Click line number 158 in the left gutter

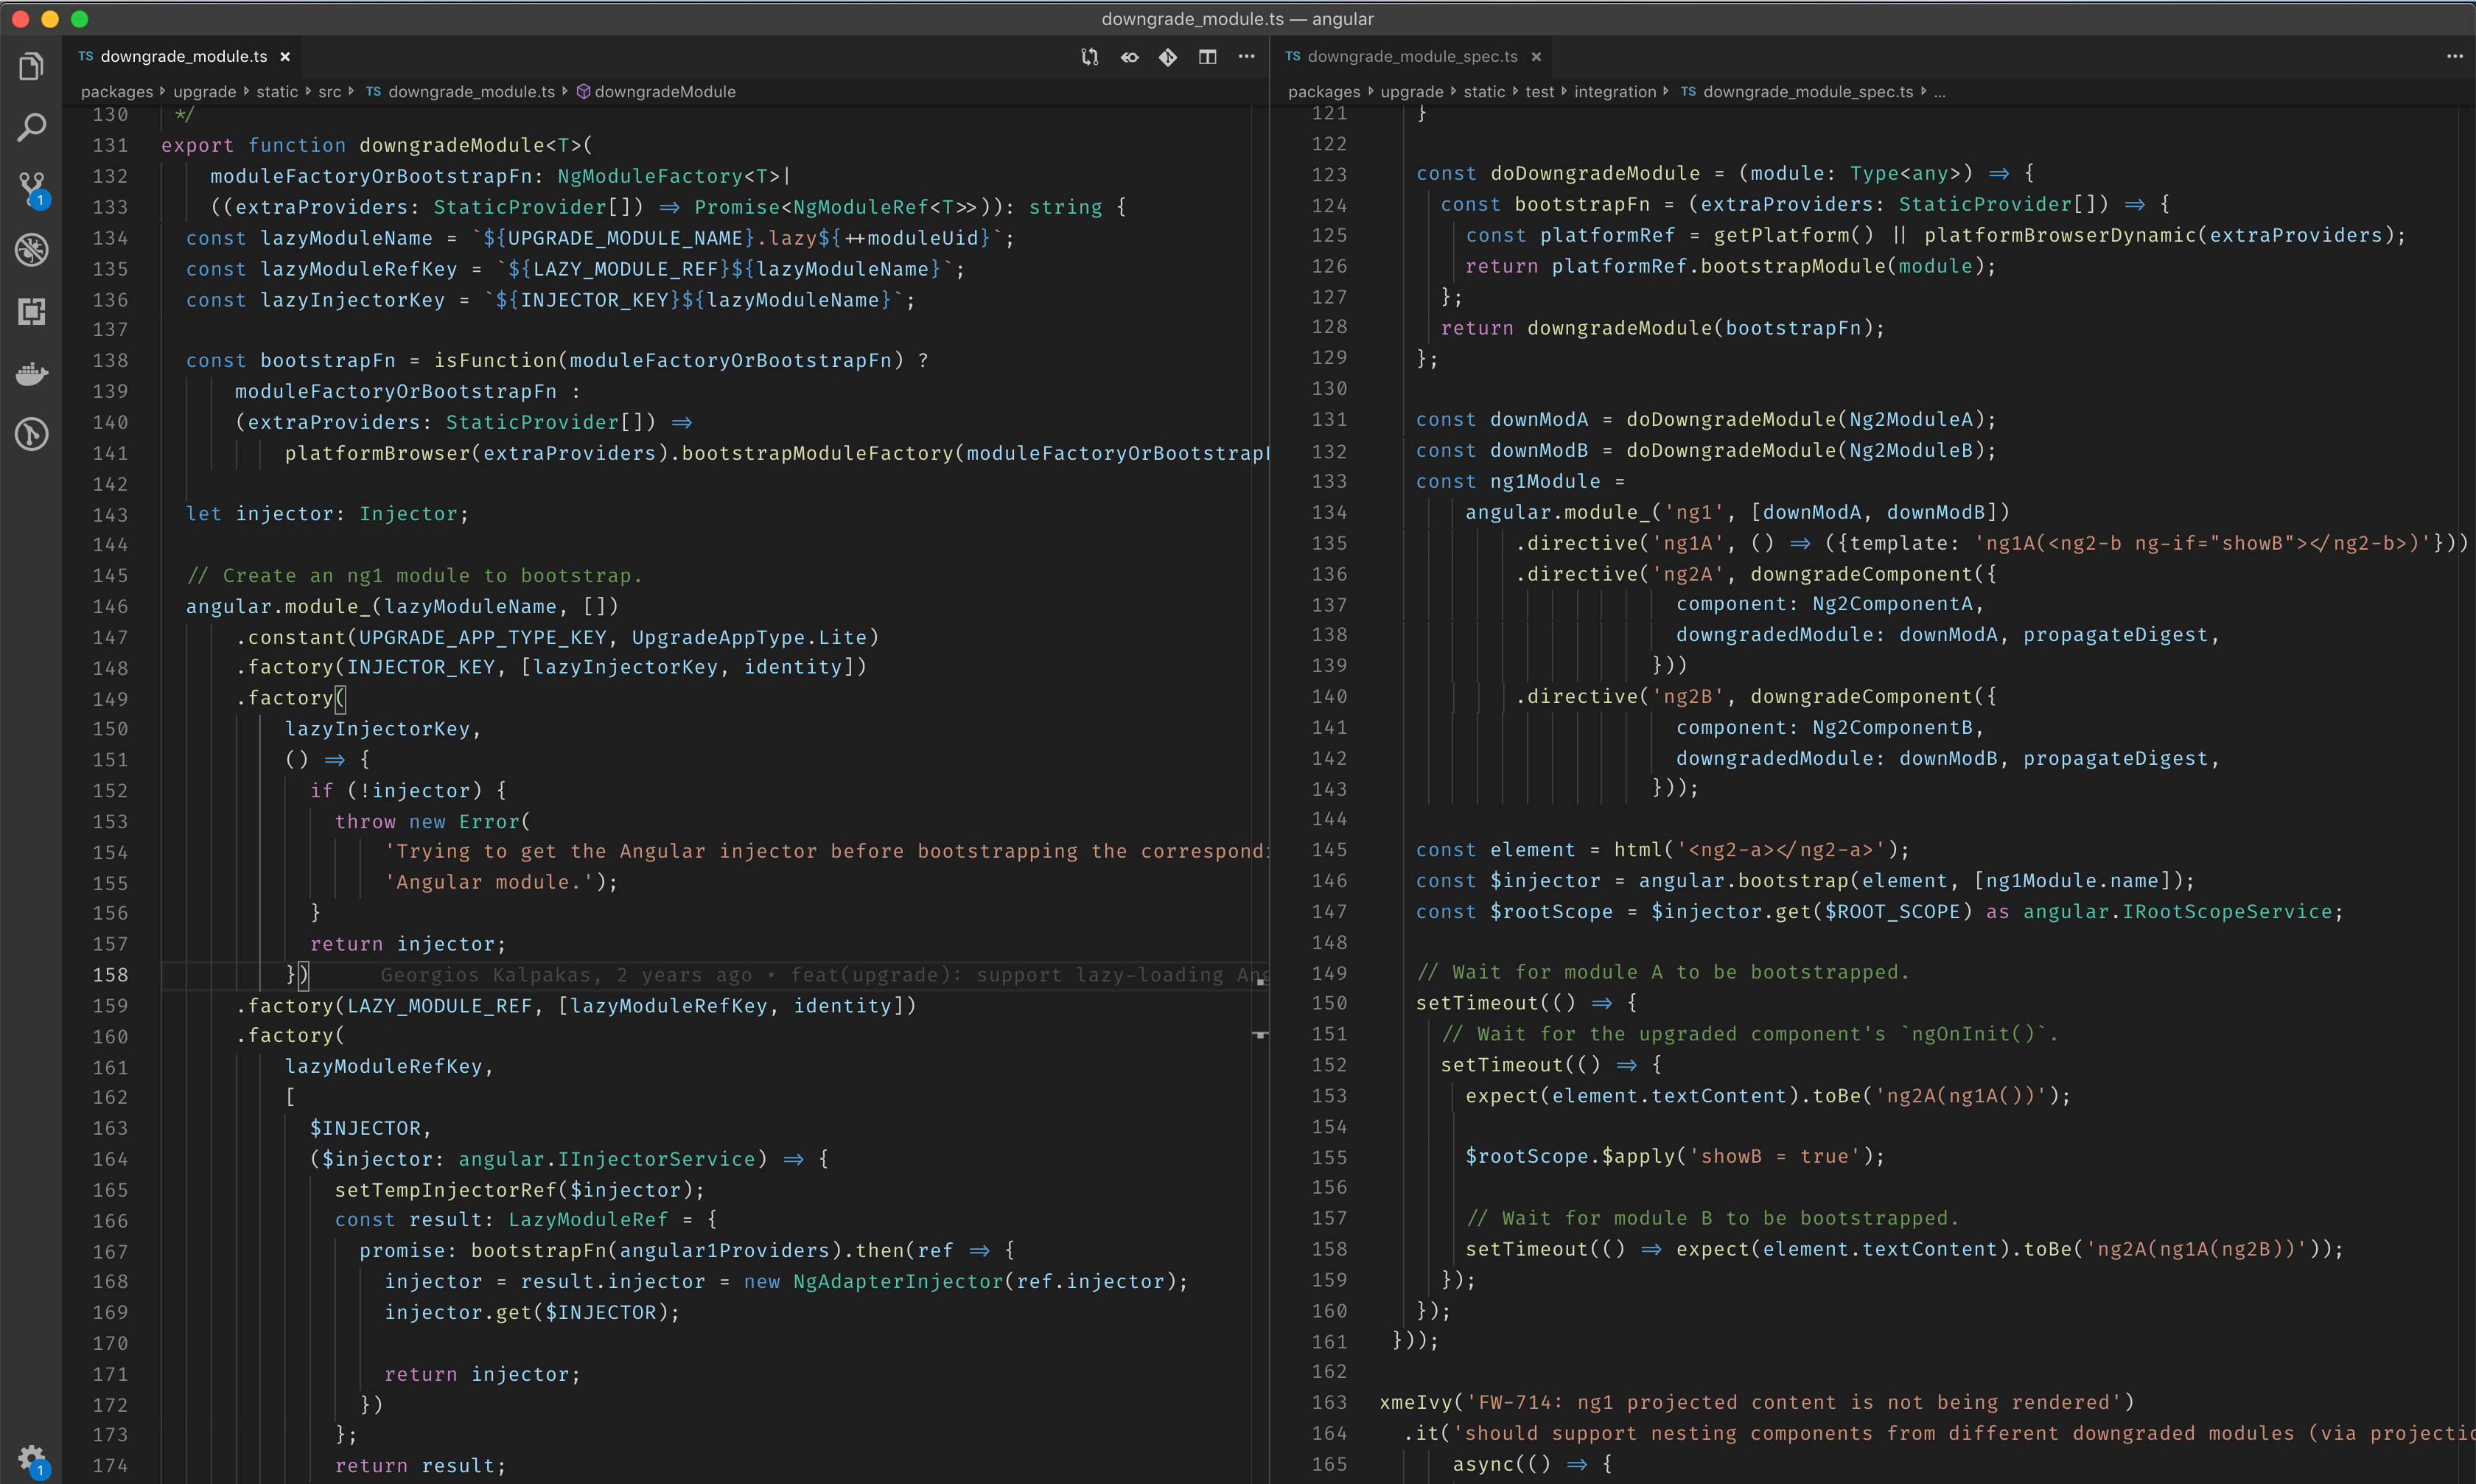point(110,975)
